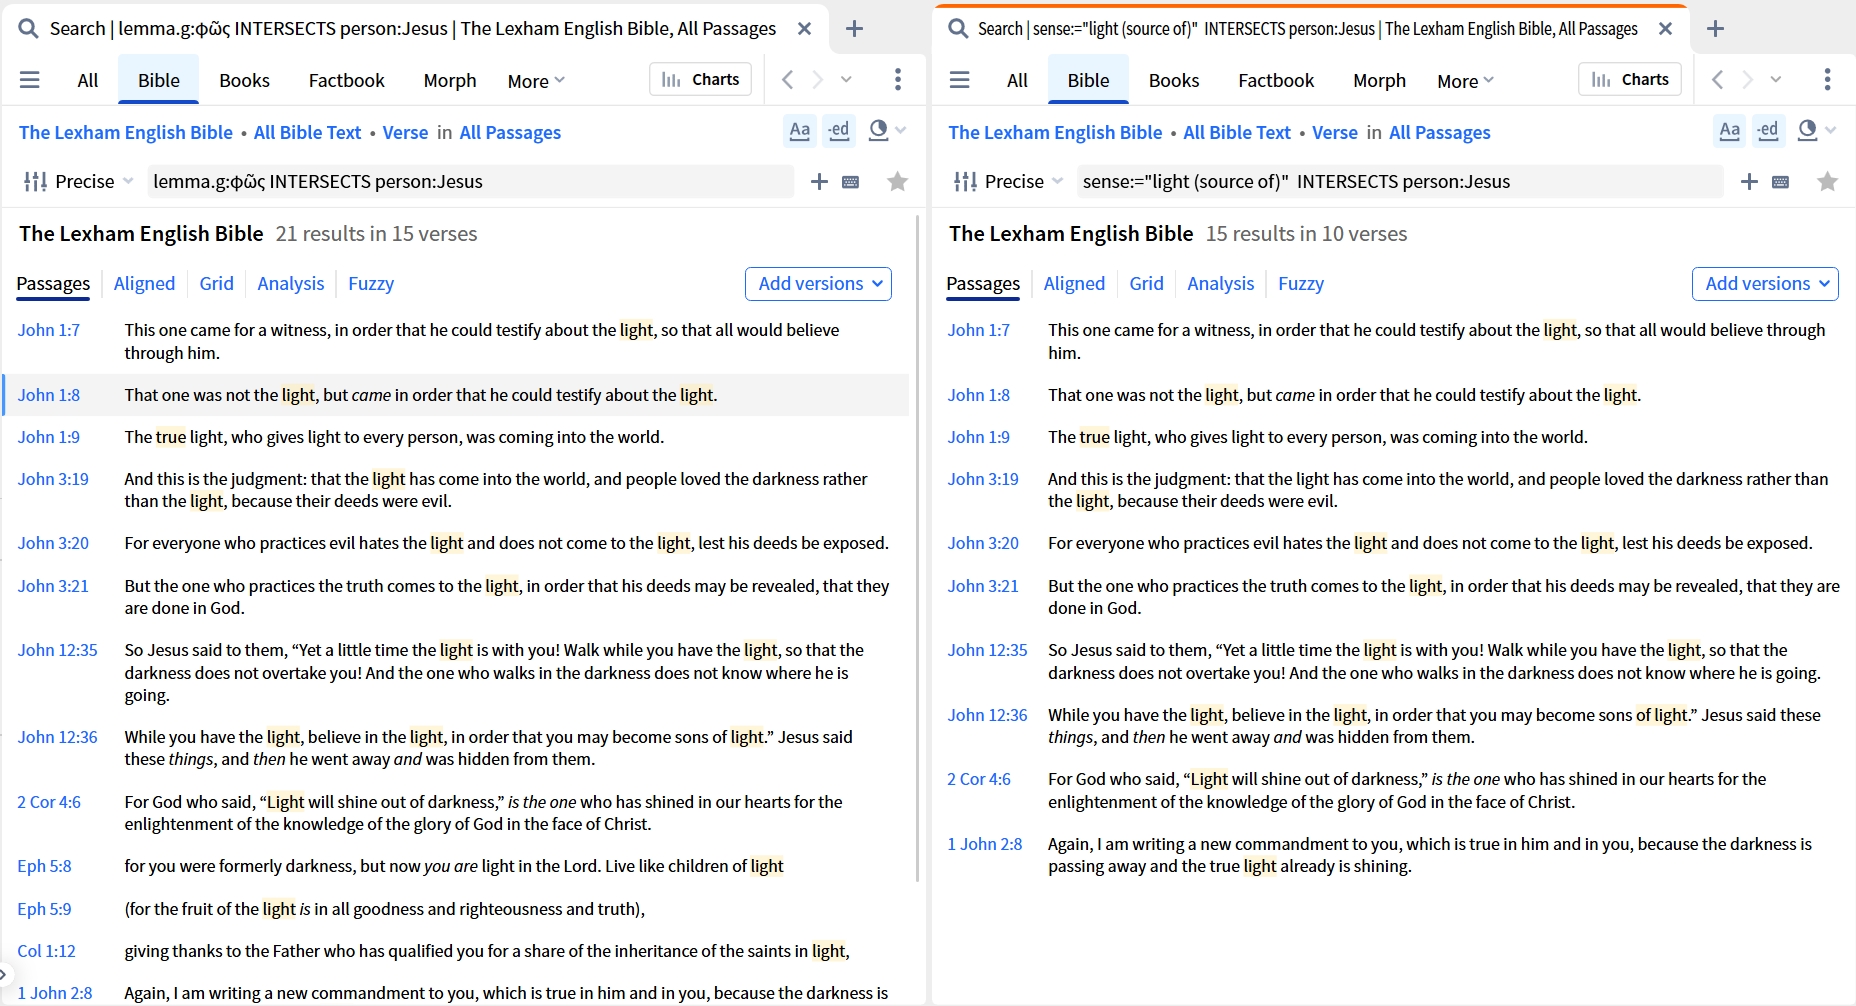The height and width of the screenshot is (1006, 1856).
Task: Expand Add versions dropdown in right panel
Action: click(1765, 284)
